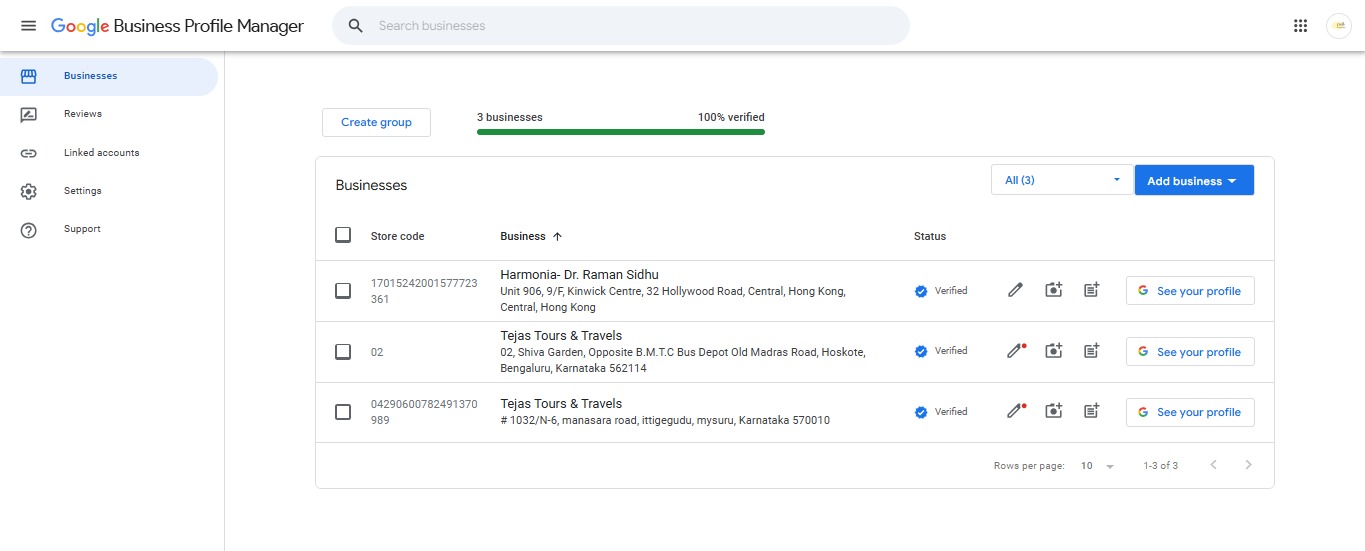Click the Google Business Profile Manager logo

[x=177, y=26]
